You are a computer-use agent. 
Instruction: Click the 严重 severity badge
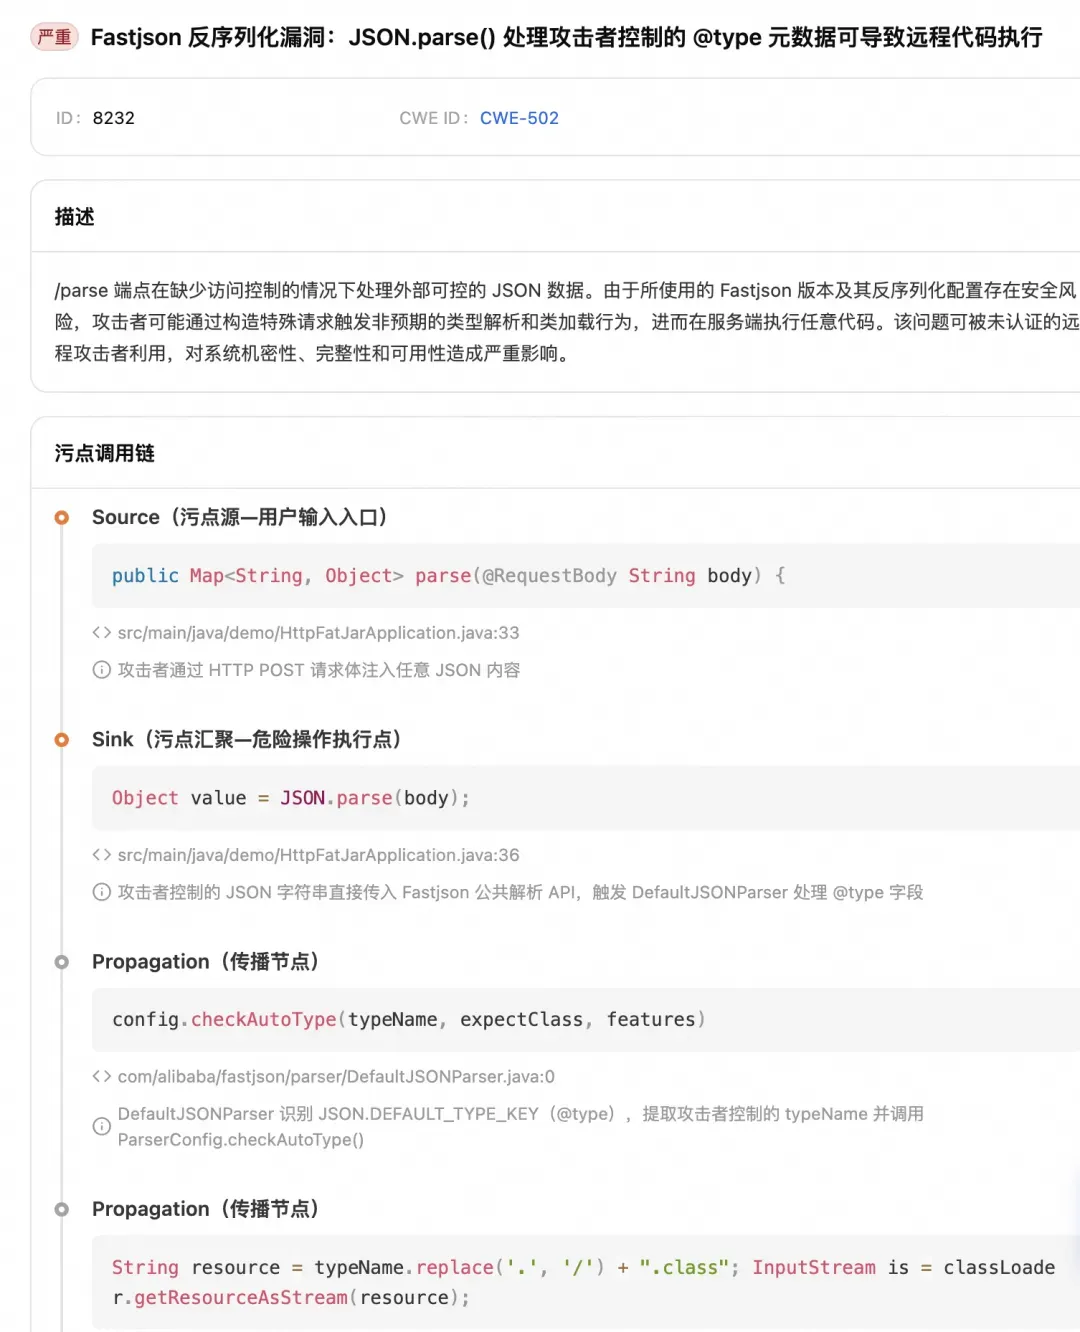coord(54,37)
